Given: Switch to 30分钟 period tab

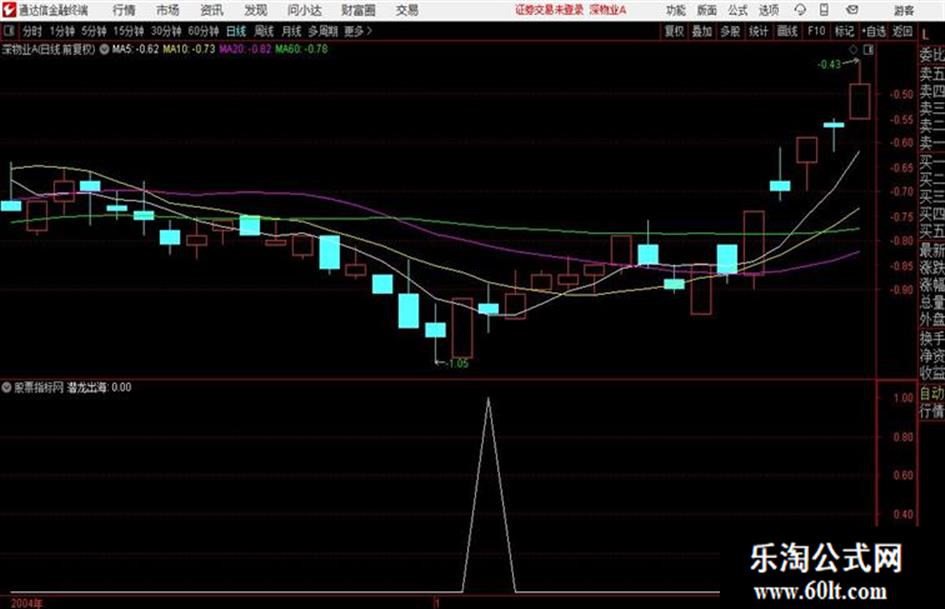Looking at the screenshot, I should (x=166, y=31).
